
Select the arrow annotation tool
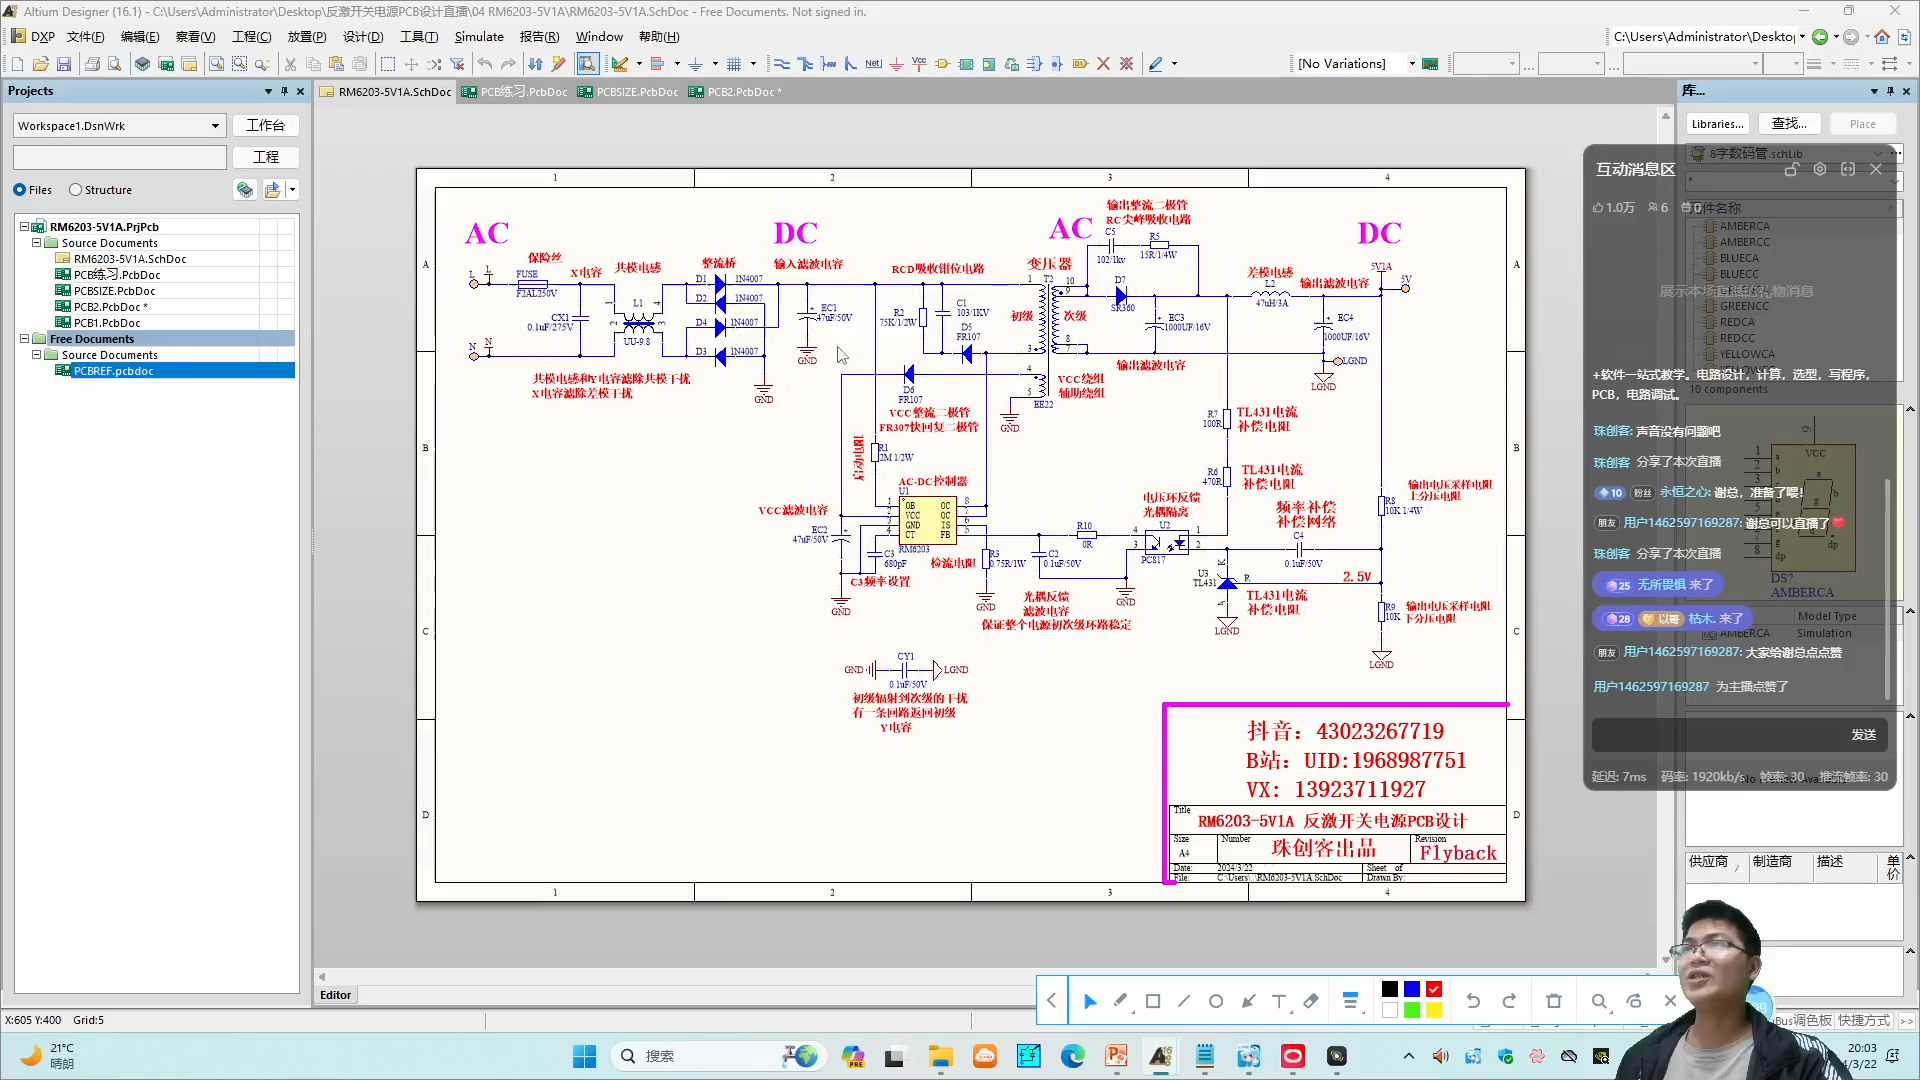(1248, 1001)
